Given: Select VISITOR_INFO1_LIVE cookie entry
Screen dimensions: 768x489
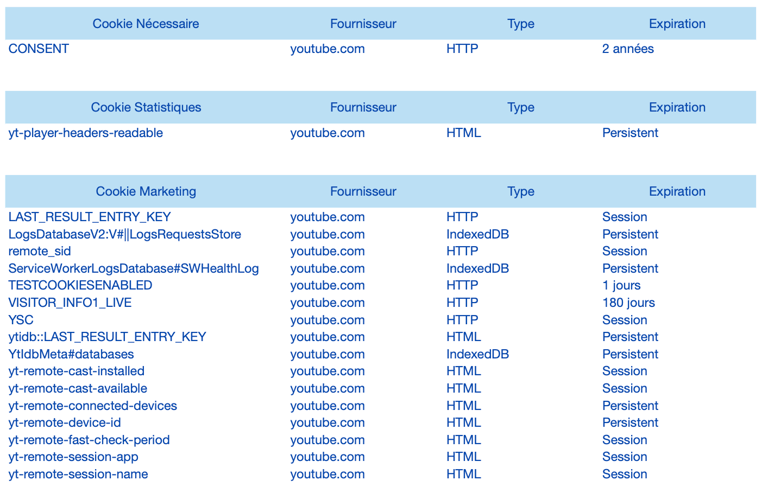Looking at the screenshot, I should pos(70,303).
